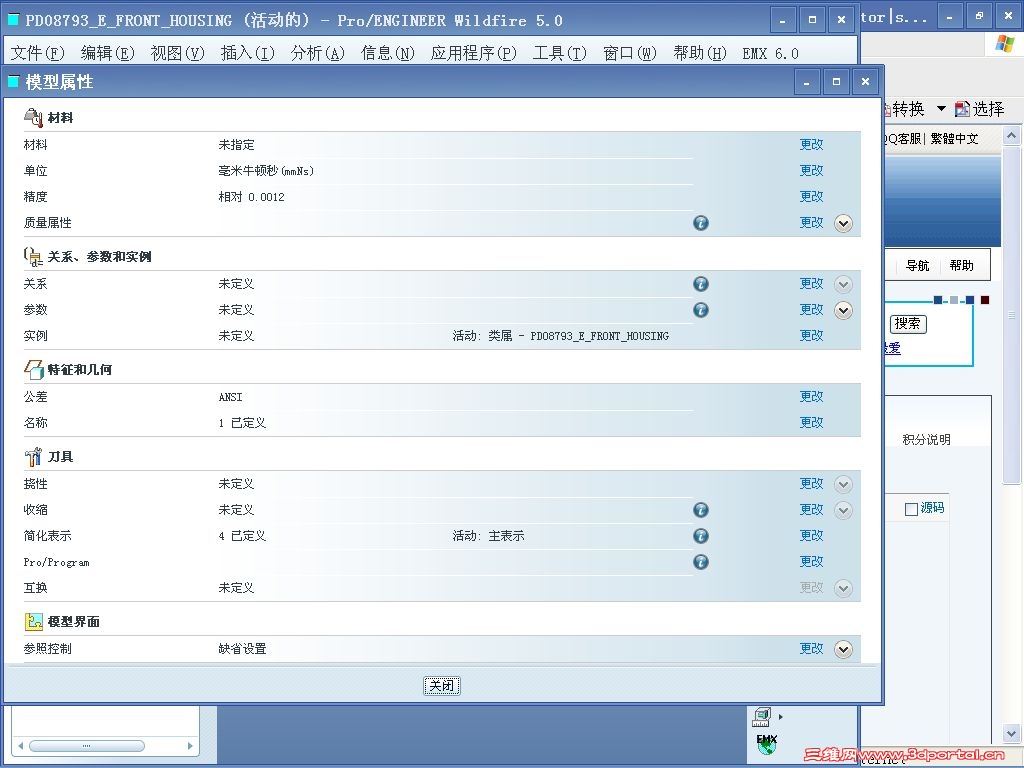This screenshot has width=1024, height=768.
Task: Click the 帮助 tab in background window
Action: [961, 266]
